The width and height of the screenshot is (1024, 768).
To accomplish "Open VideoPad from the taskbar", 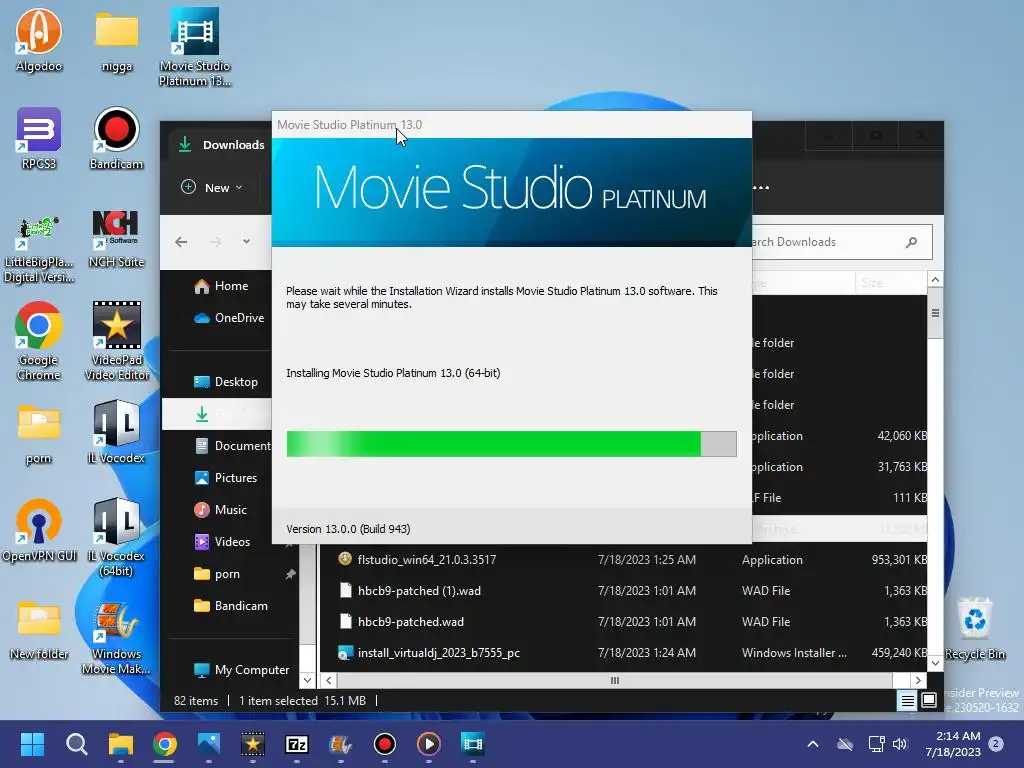I will point(253,744).
